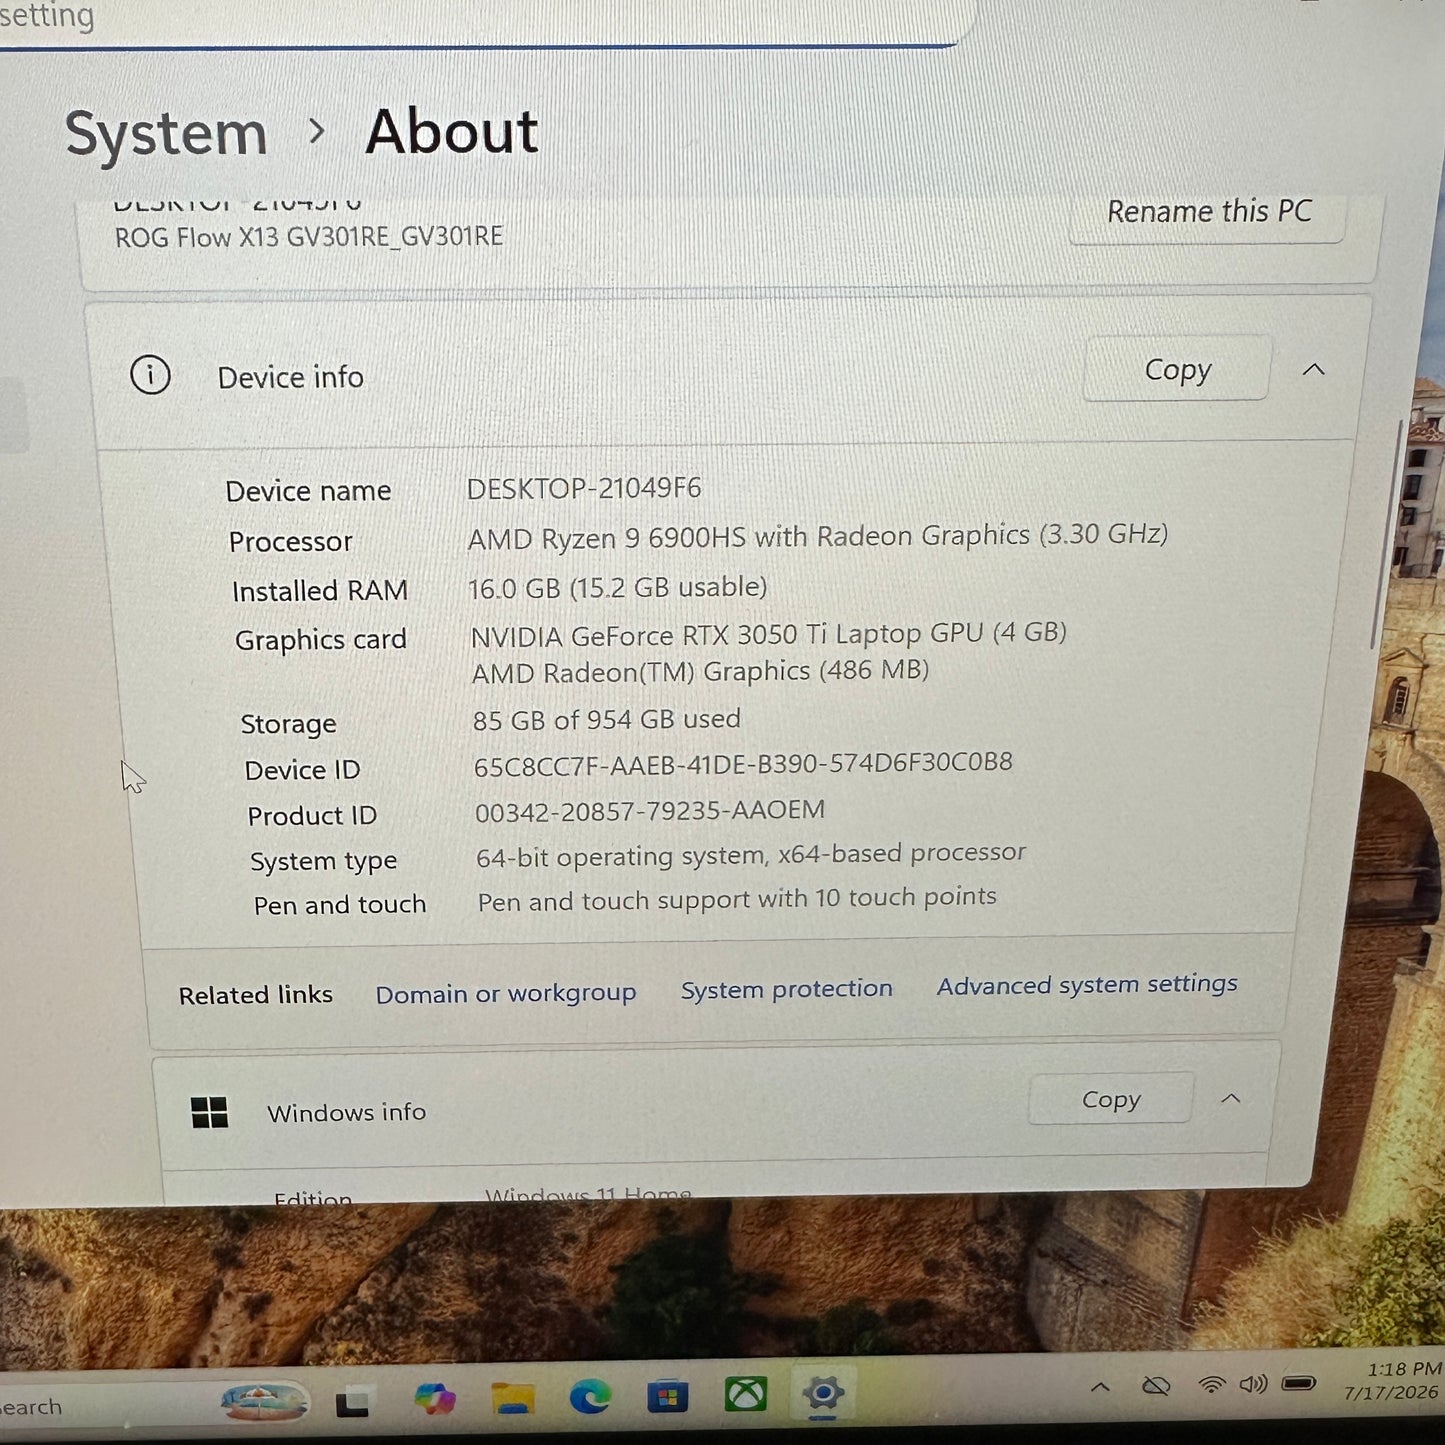Launch Copilot from the taskbar
This screenshot has height=1445, width=1445.
click(x=434, y=1398)
